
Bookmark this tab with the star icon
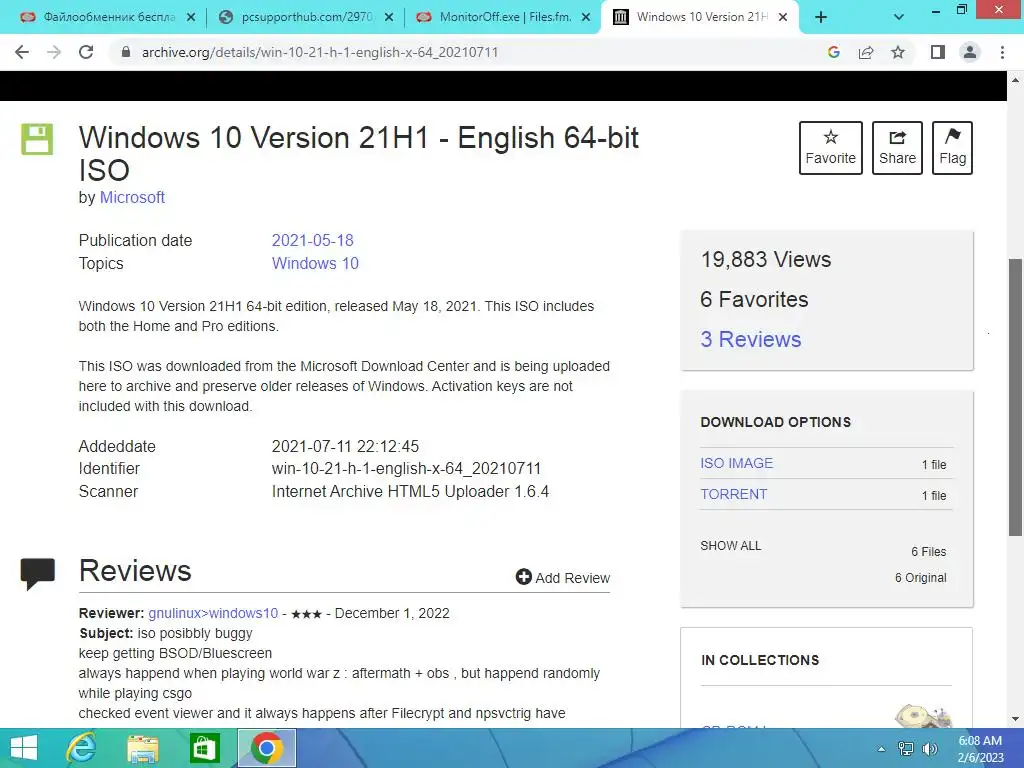(898, 52)
